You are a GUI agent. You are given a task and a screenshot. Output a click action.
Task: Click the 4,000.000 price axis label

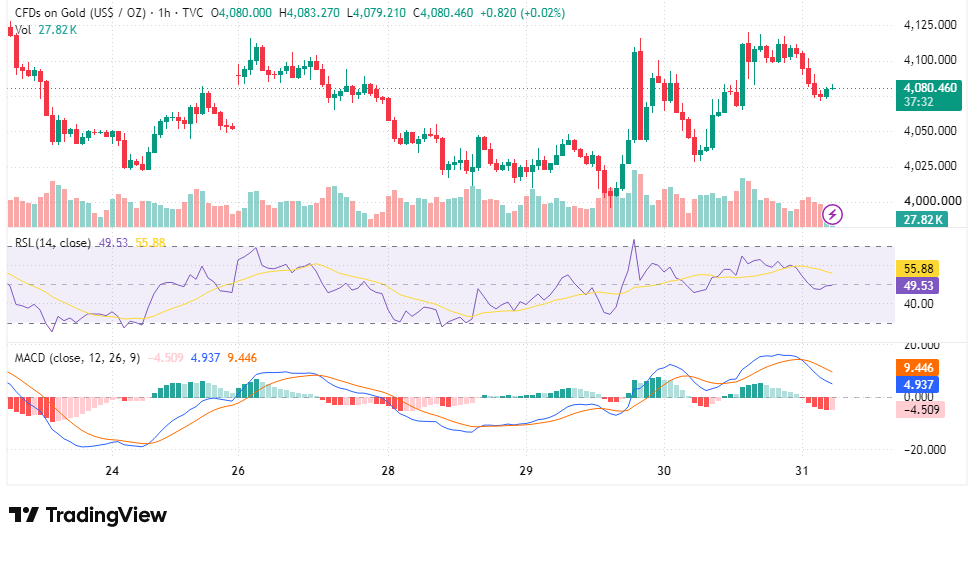click(932, 201)
